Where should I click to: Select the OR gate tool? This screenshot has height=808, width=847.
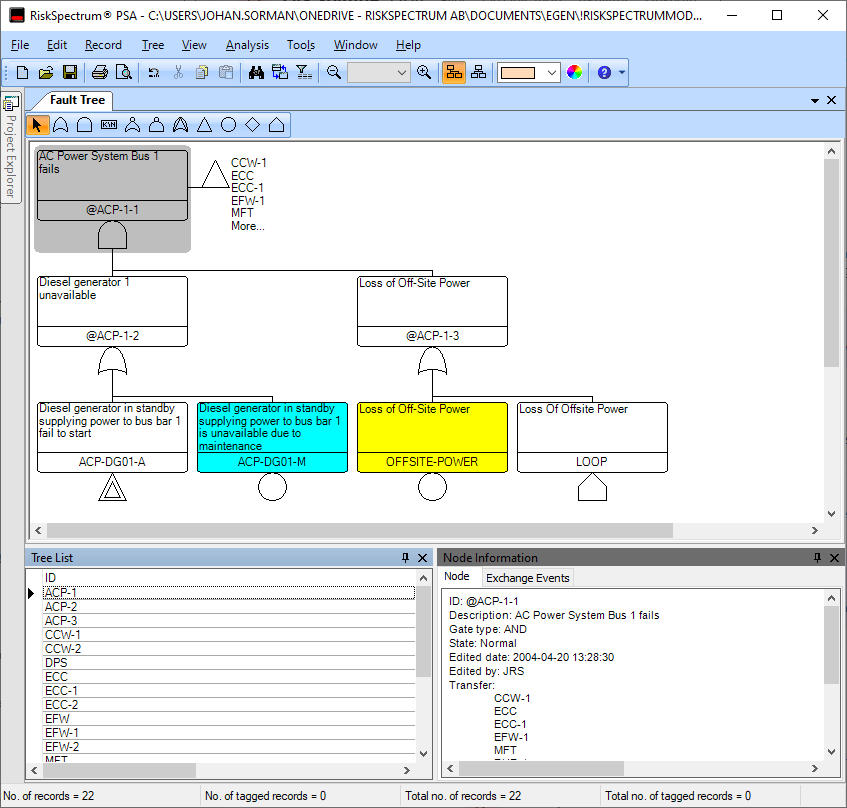(61, 125)
